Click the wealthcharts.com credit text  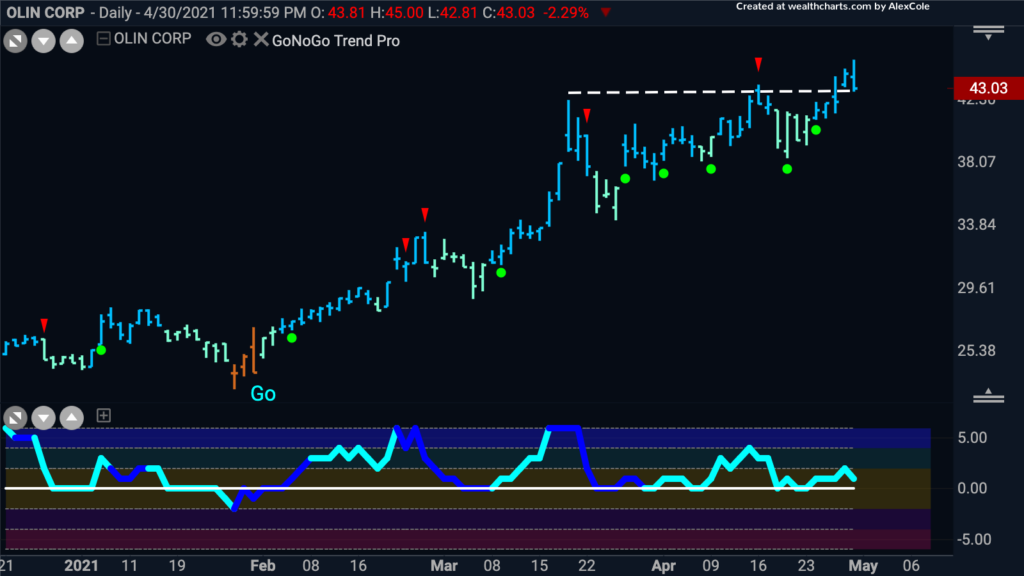point(833,7)
